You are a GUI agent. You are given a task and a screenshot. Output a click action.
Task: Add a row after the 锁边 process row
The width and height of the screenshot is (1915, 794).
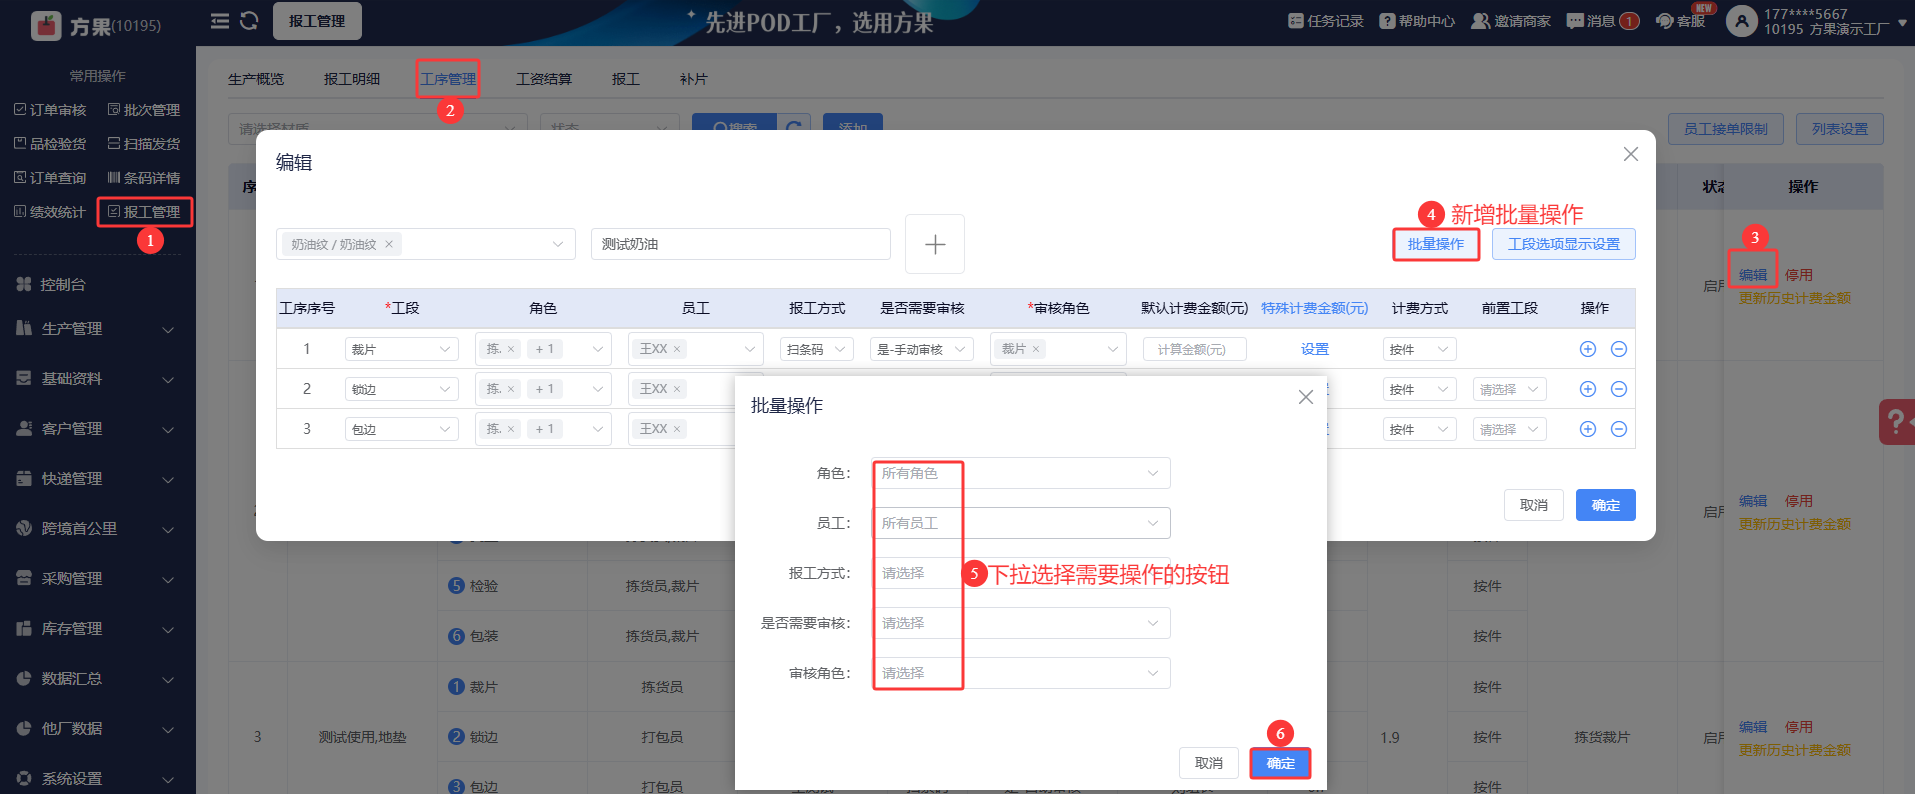click(x=1587, y=389)
